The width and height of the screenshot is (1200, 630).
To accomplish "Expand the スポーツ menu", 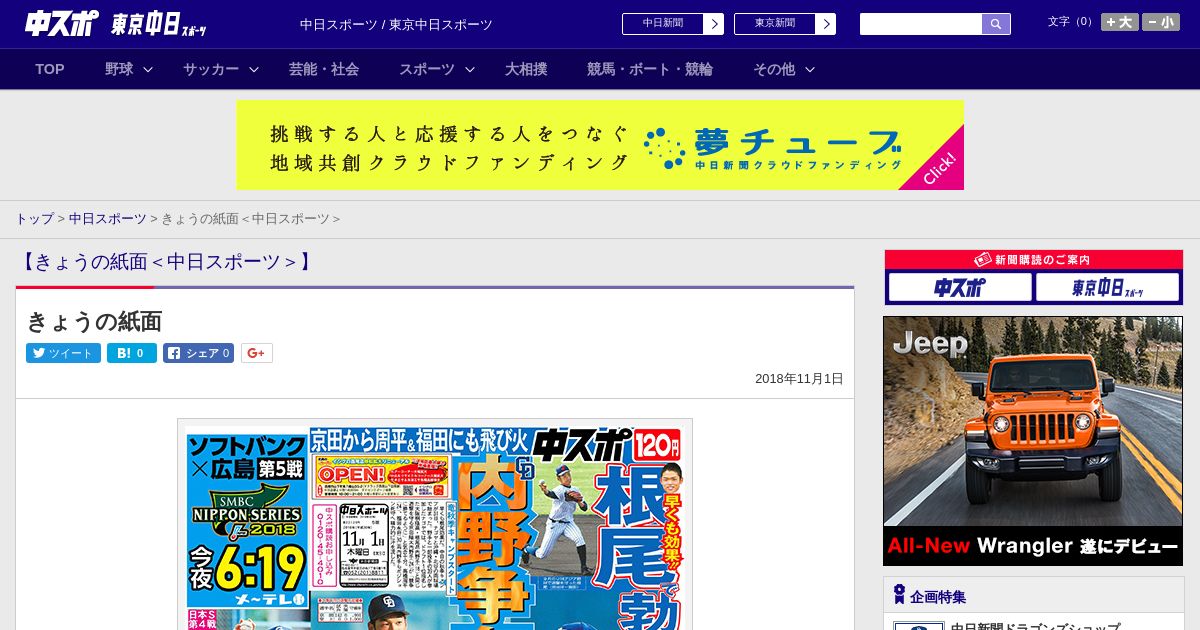I will [x=437, y=69].
